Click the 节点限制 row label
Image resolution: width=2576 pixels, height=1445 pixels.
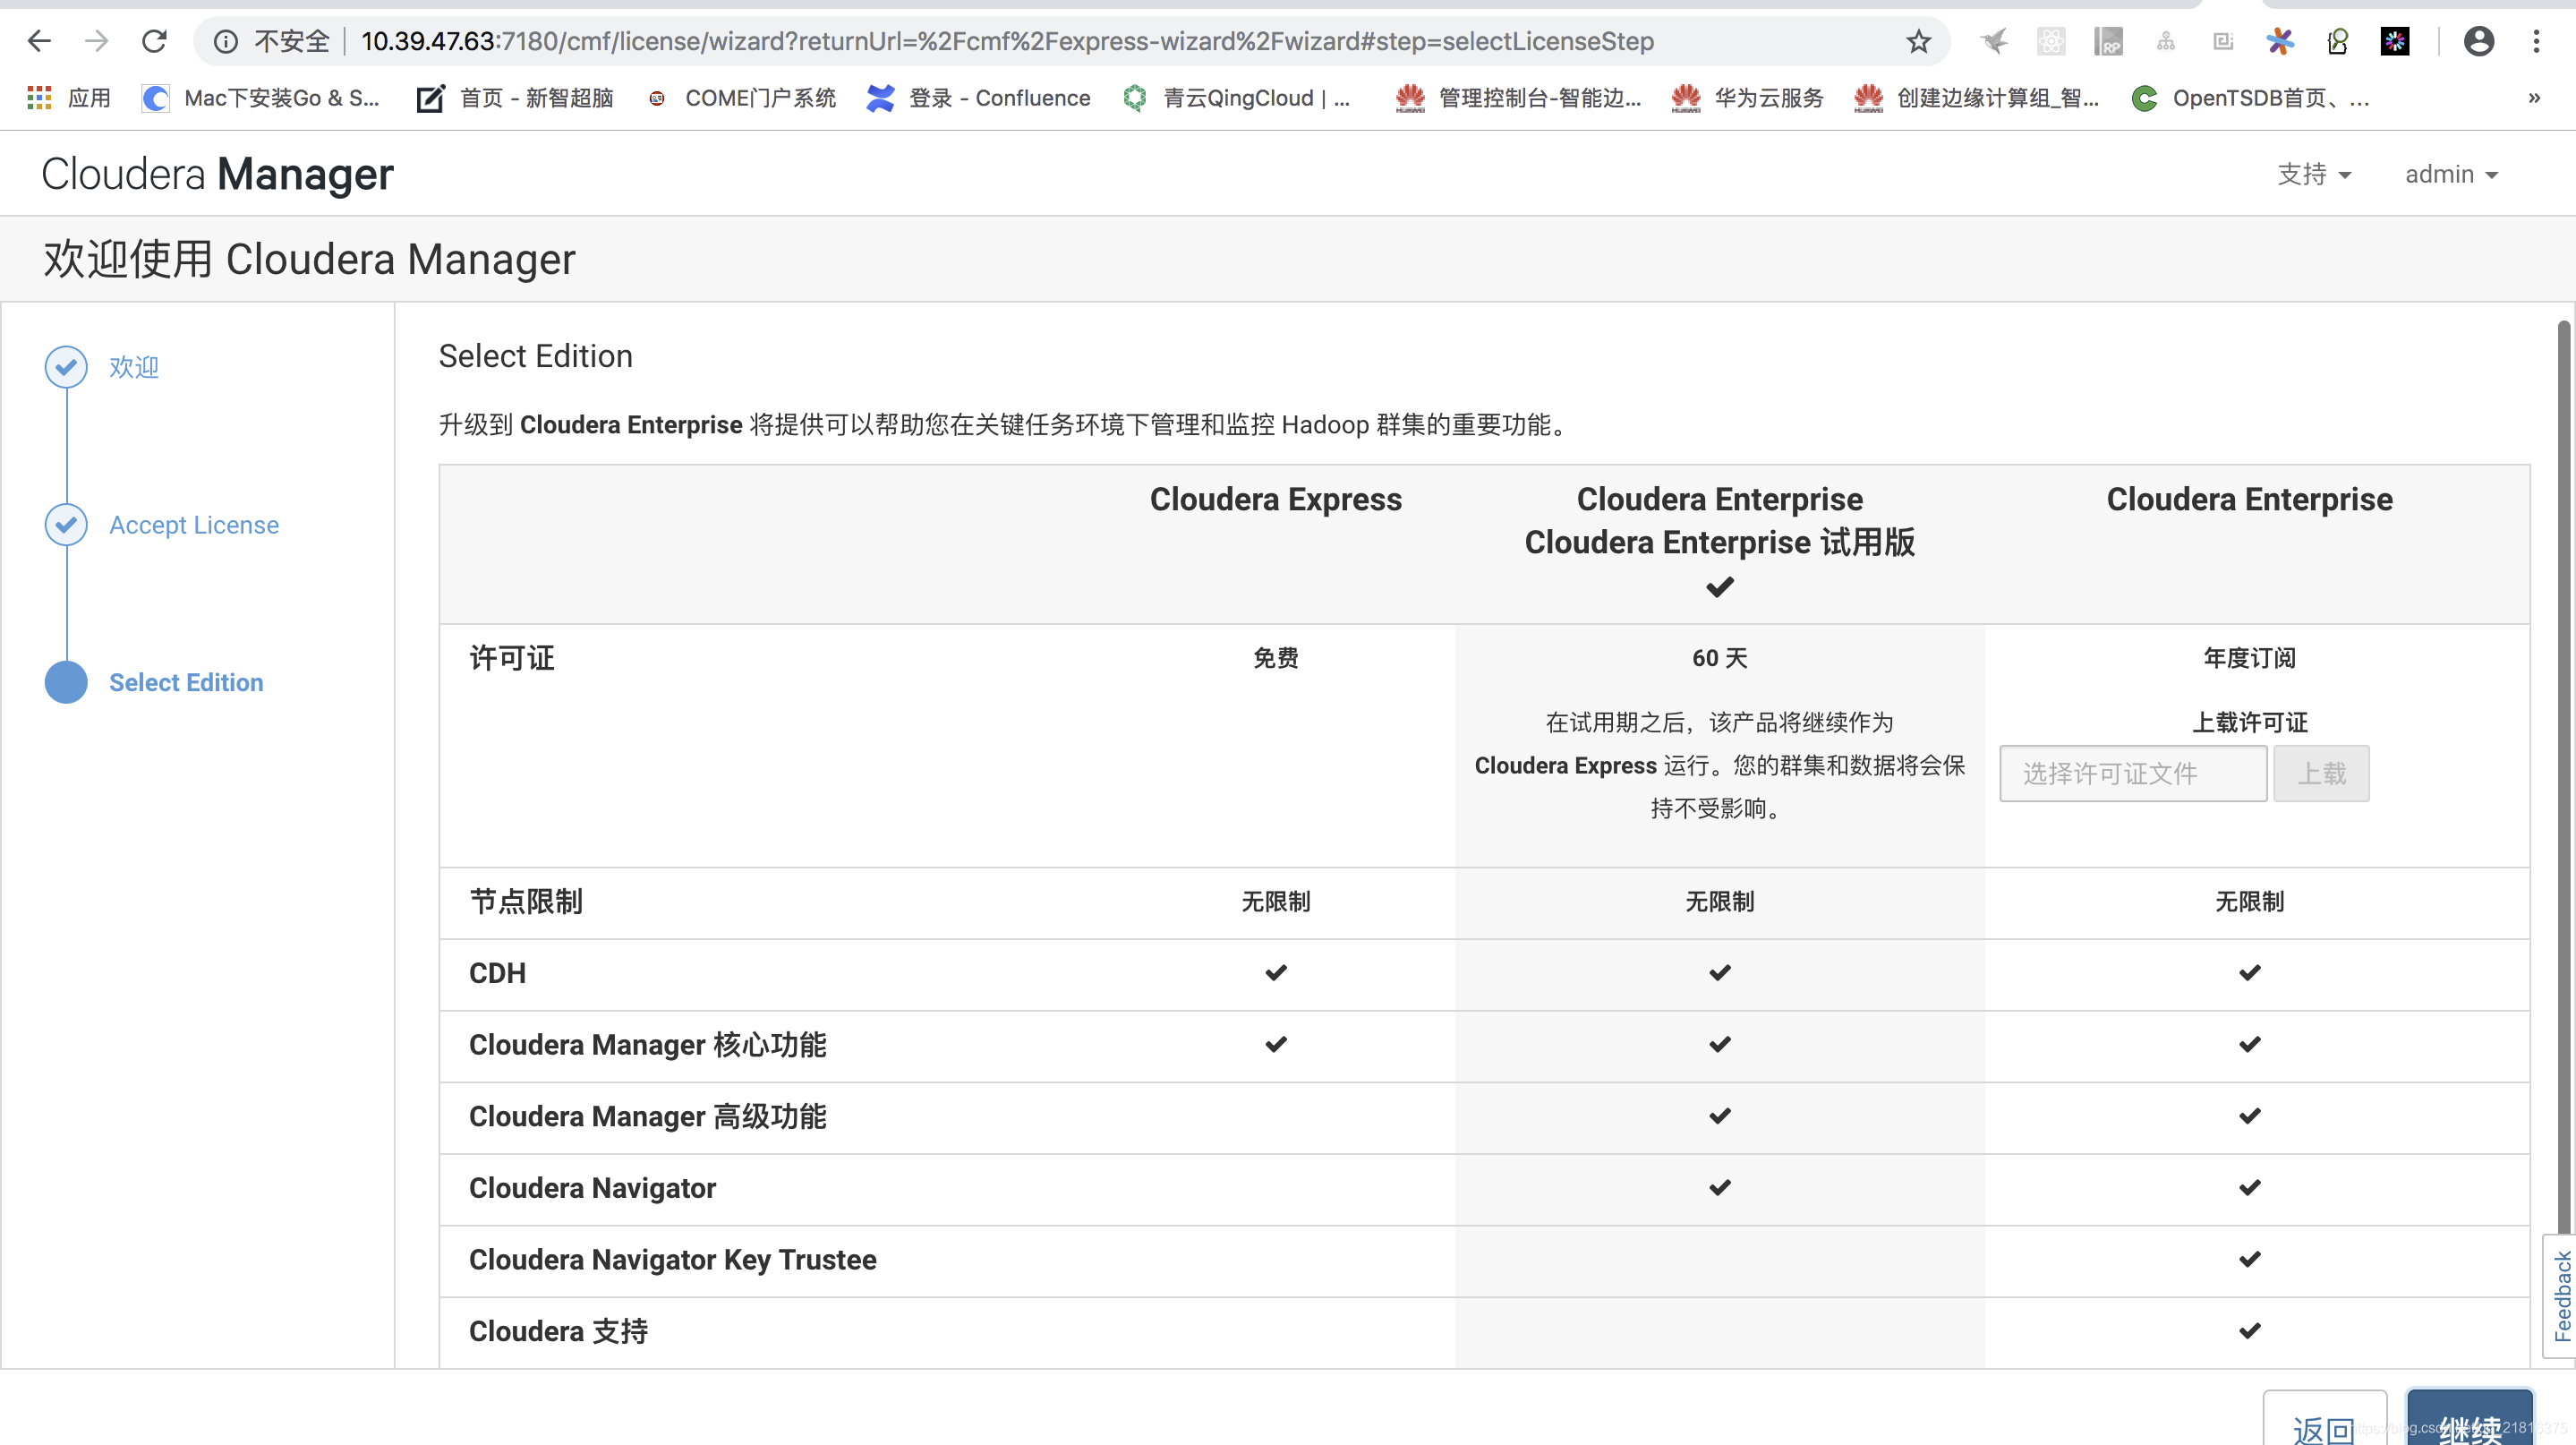click(526, 902)
